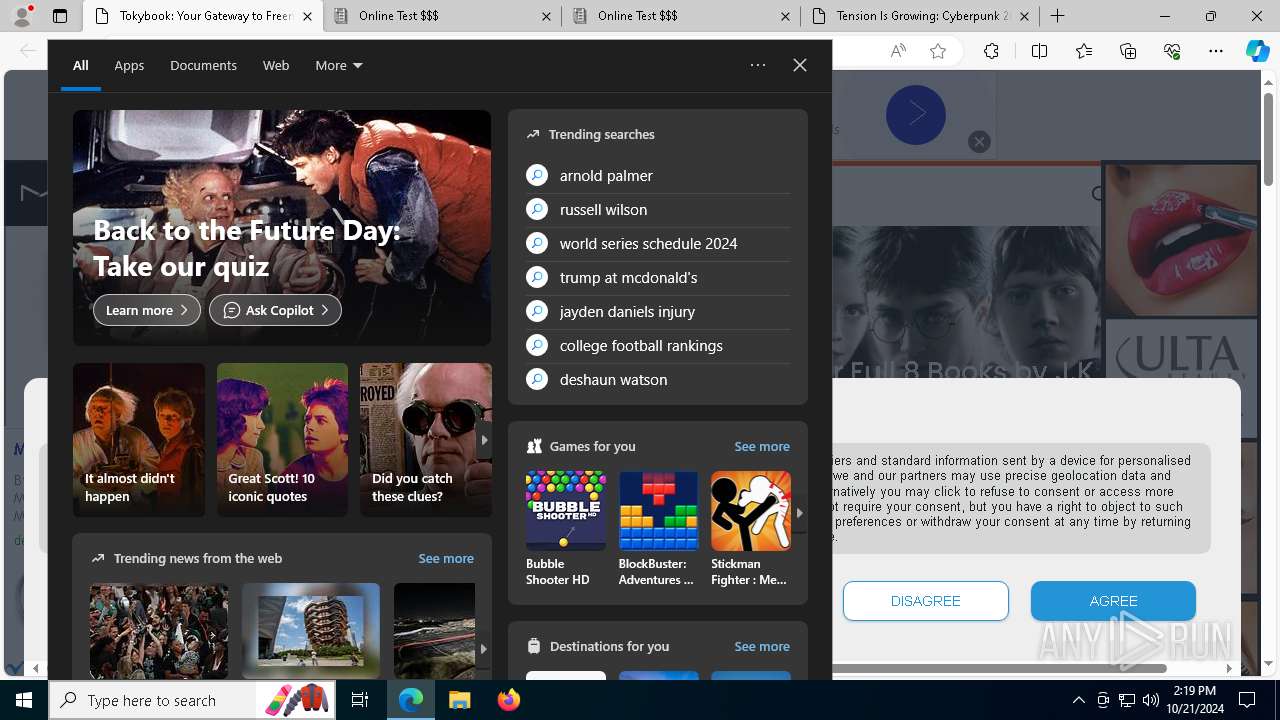
Task: Open Bubble Shooter HD game
Action: click(565, 529)
